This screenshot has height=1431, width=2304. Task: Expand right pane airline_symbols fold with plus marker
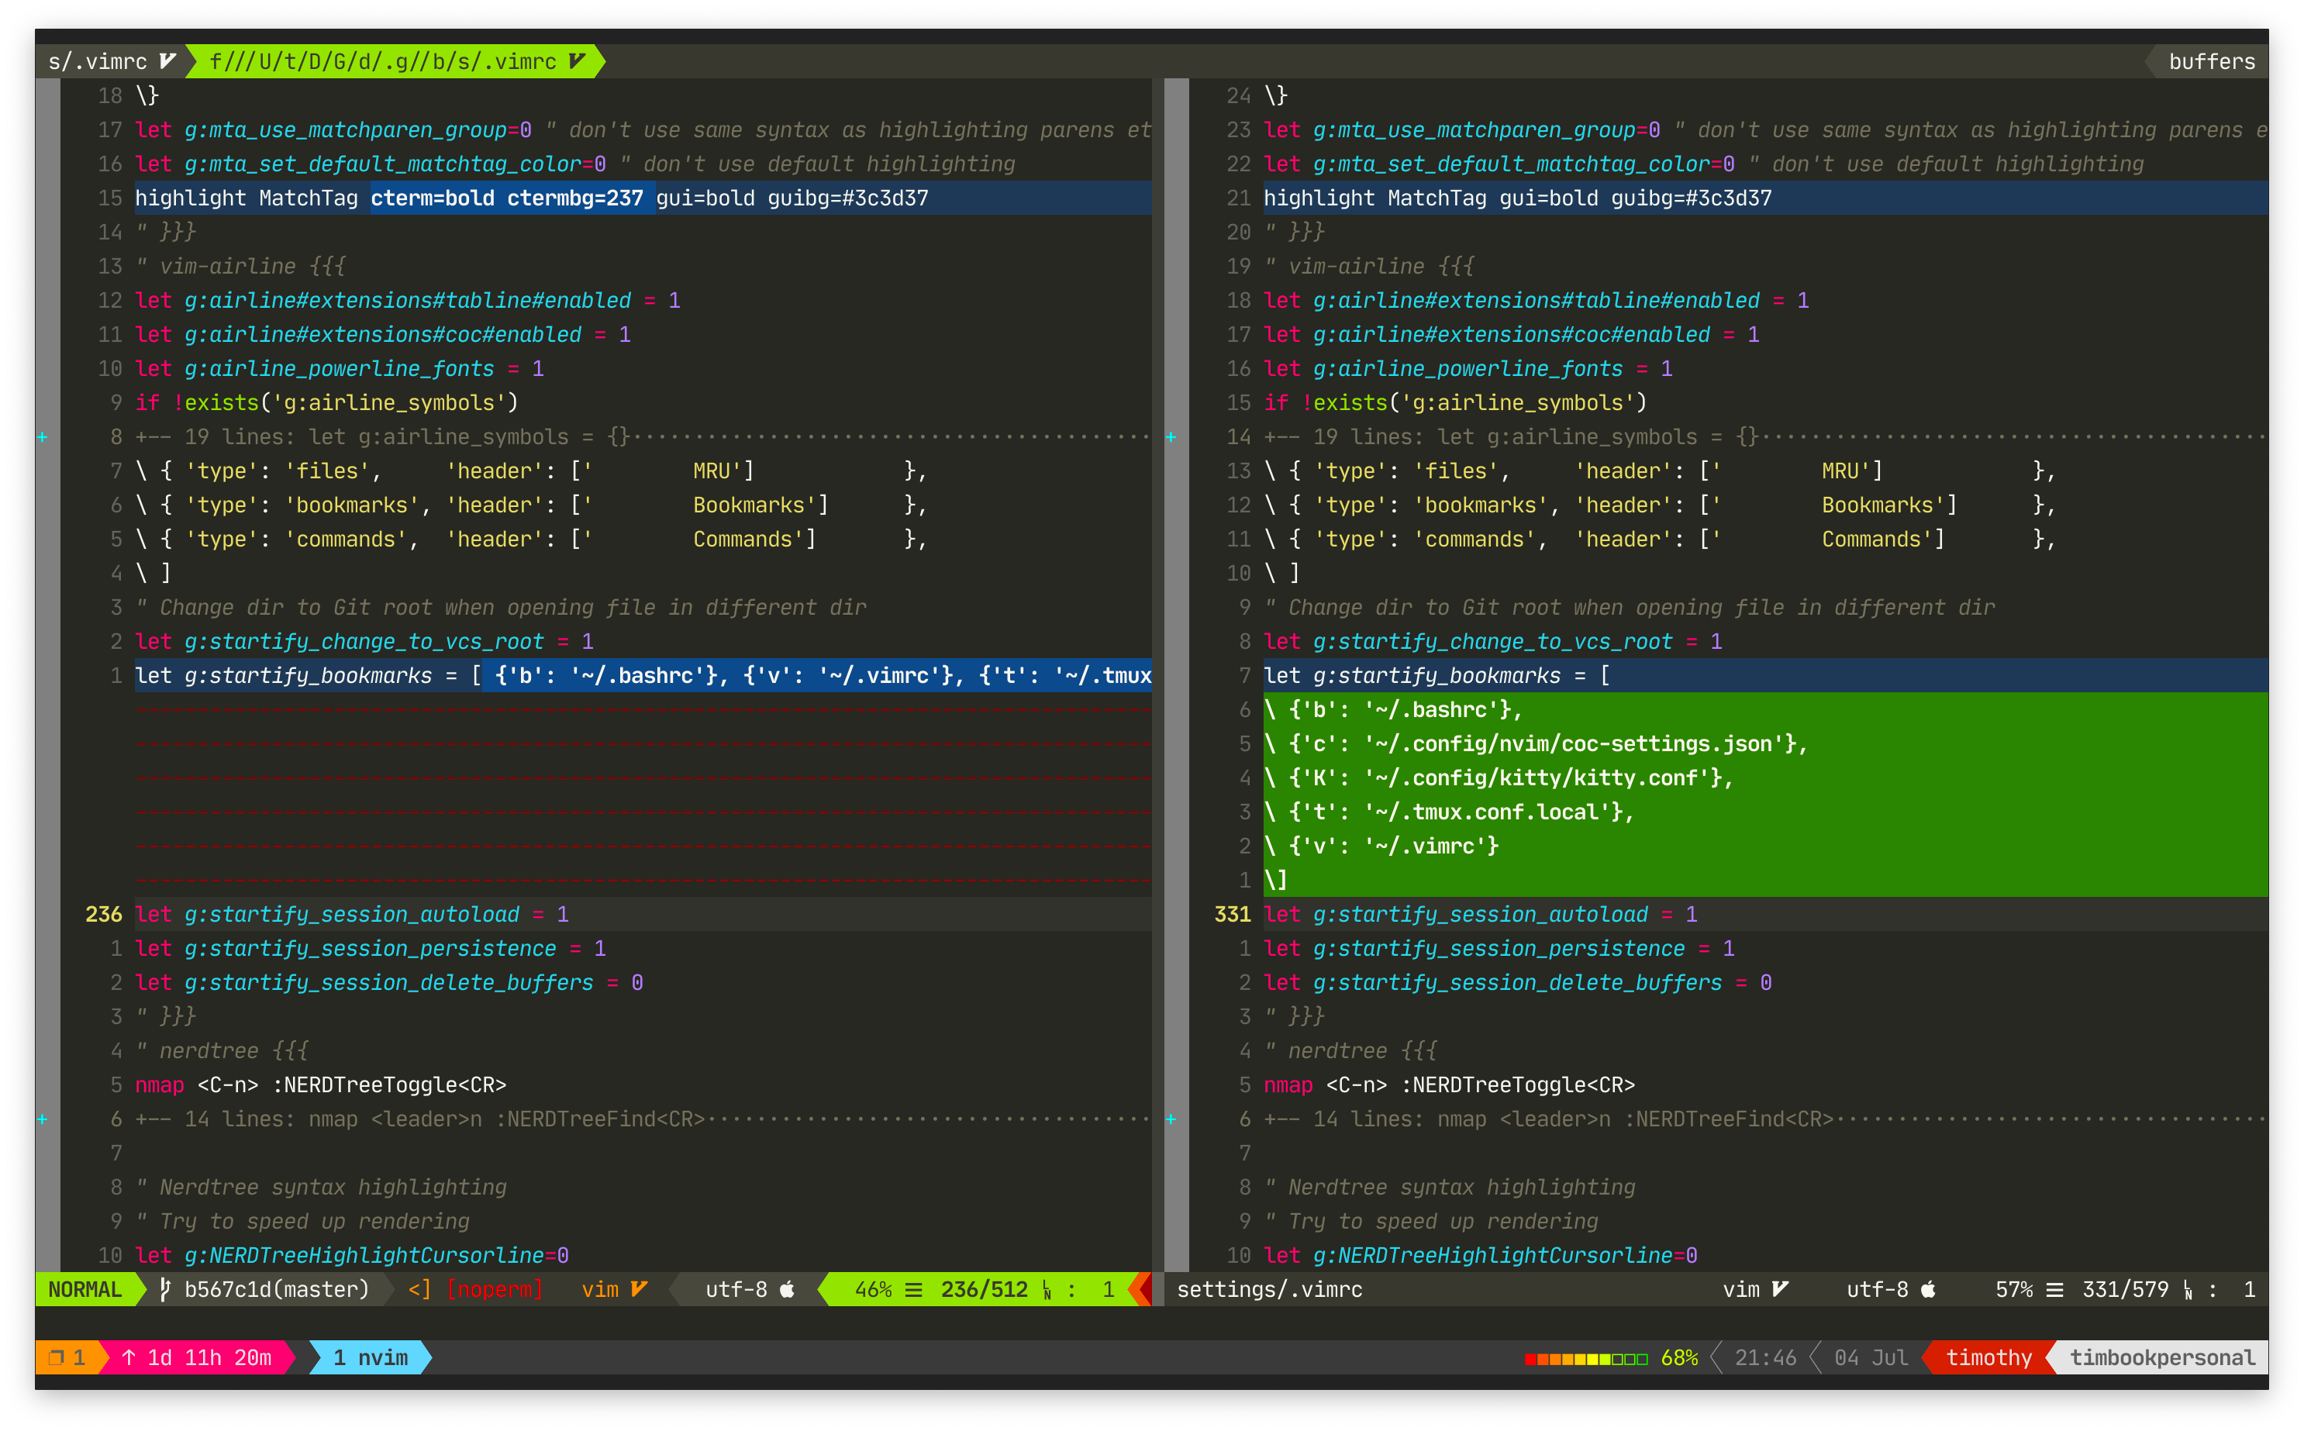coord(1171,437)
